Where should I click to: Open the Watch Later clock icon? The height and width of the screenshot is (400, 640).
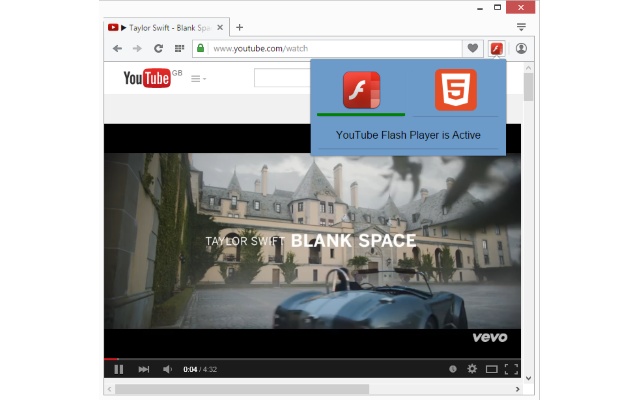[x=453, y=369]
